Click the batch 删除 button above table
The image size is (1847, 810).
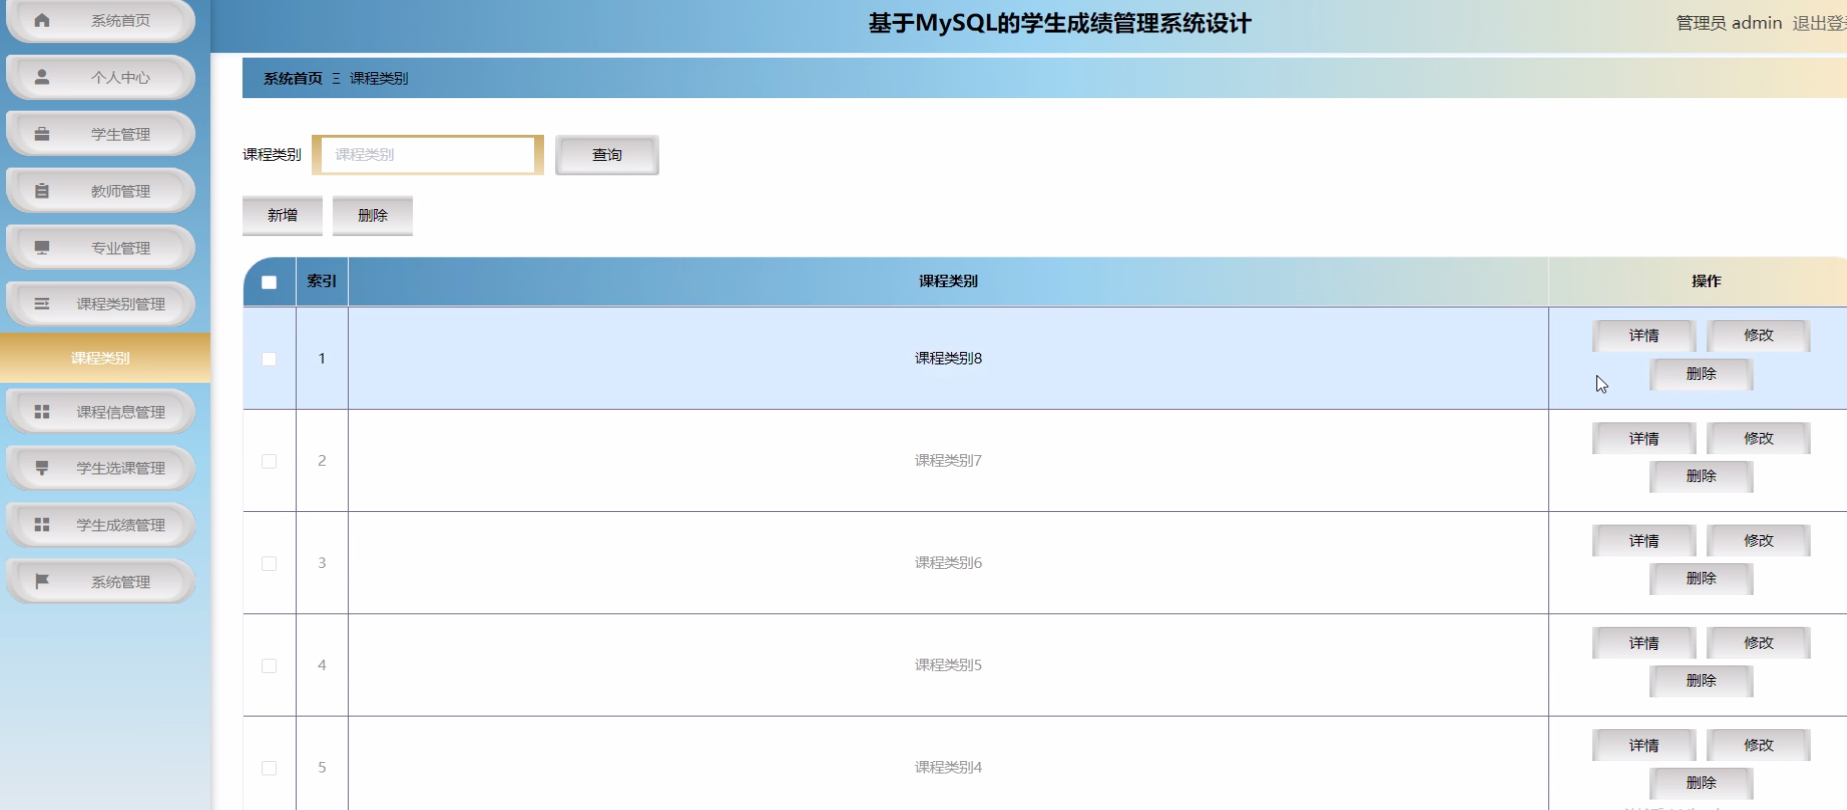coord(373,215)
